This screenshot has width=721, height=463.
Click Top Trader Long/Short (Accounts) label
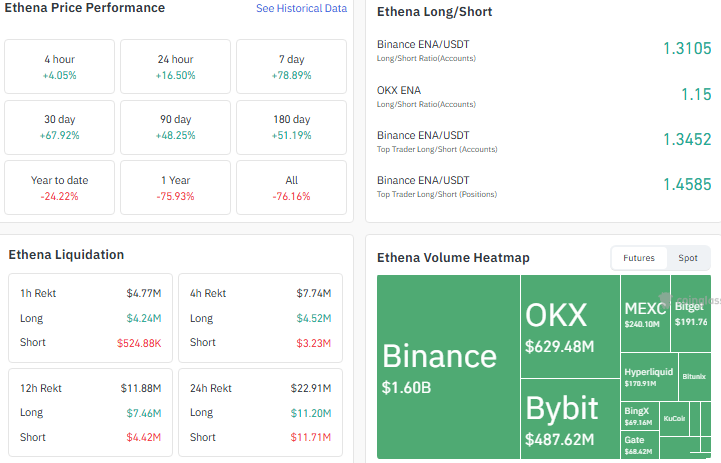click(x=437, y=149)
